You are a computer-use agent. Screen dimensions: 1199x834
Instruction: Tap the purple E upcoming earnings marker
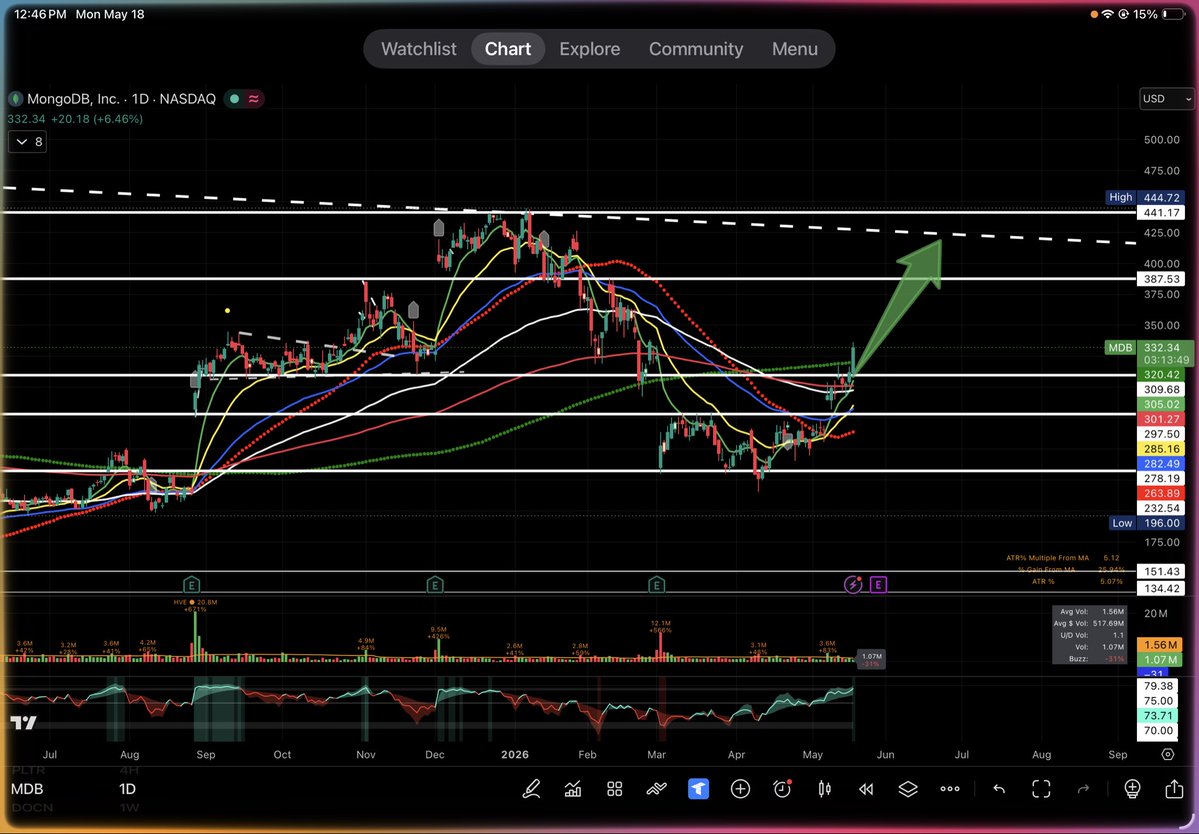(878, 585)
